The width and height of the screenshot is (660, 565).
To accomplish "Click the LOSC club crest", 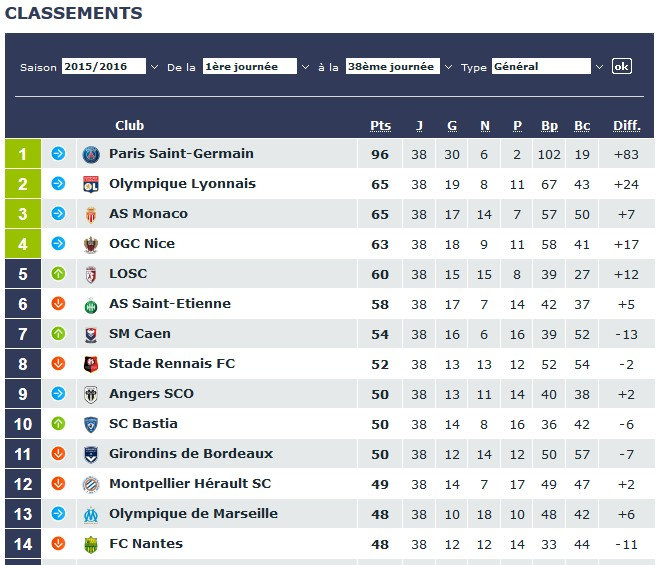I will click(91, 274).
